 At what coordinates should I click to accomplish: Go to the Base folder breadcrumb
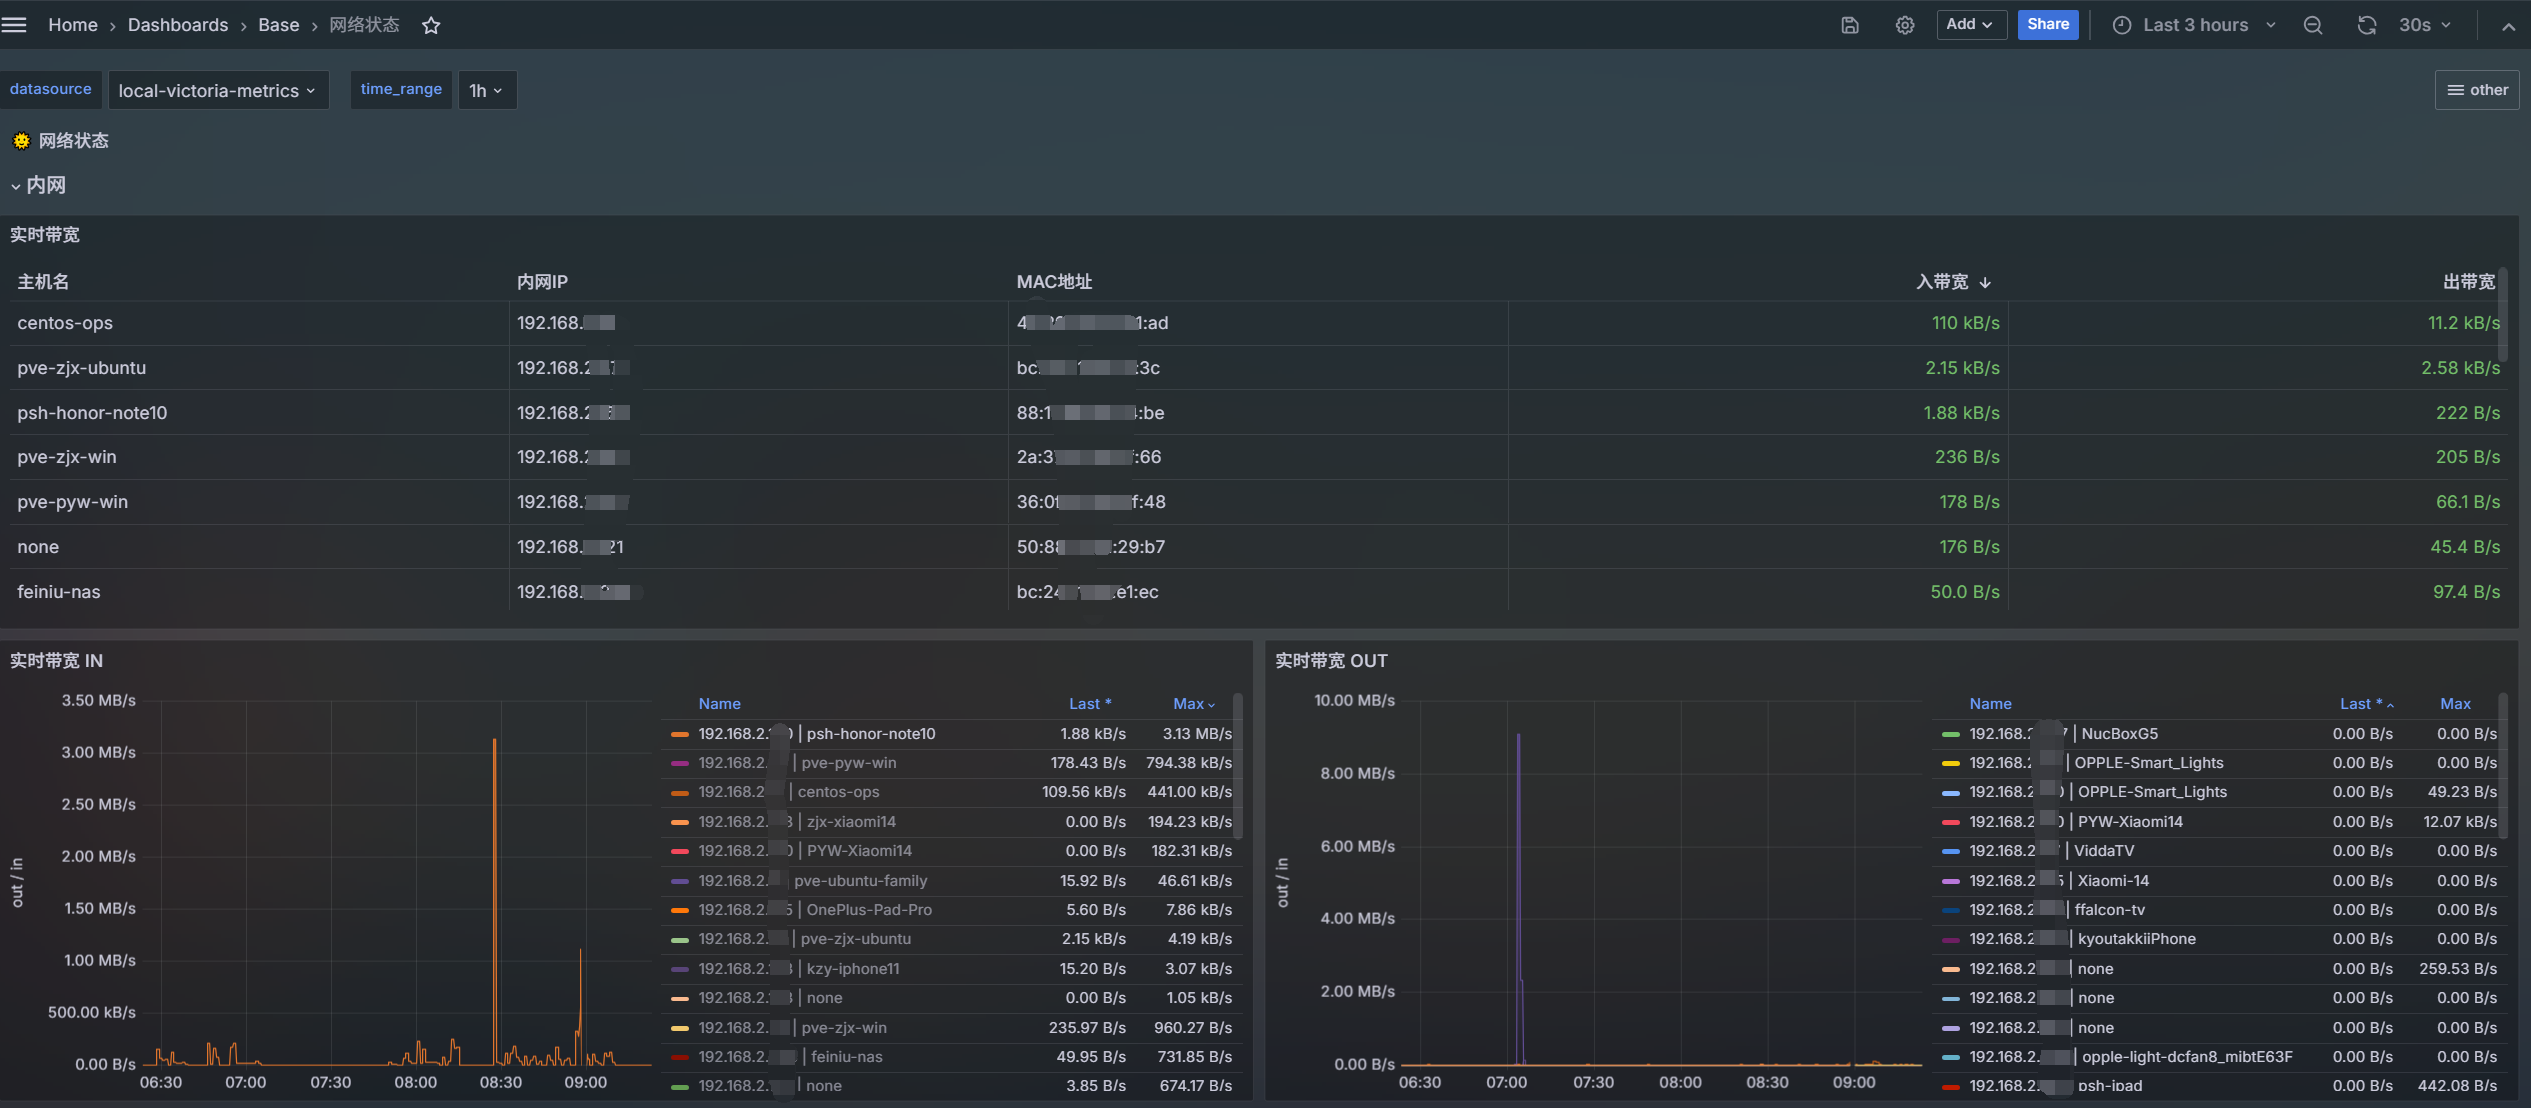click(278, 25)
